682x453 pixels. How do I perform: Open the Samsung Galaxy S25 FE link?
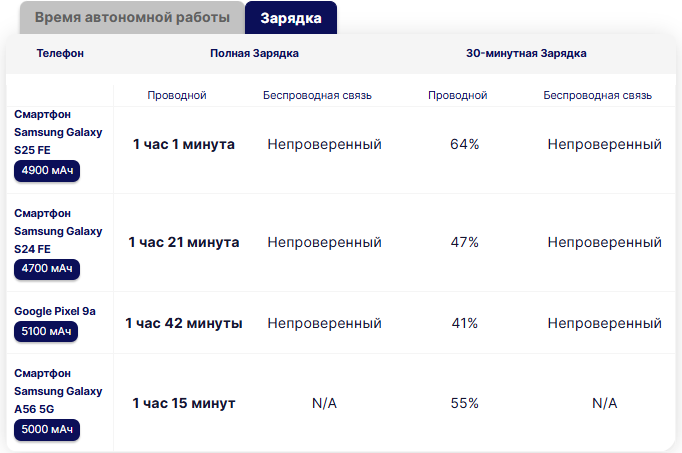click(58, 132)
